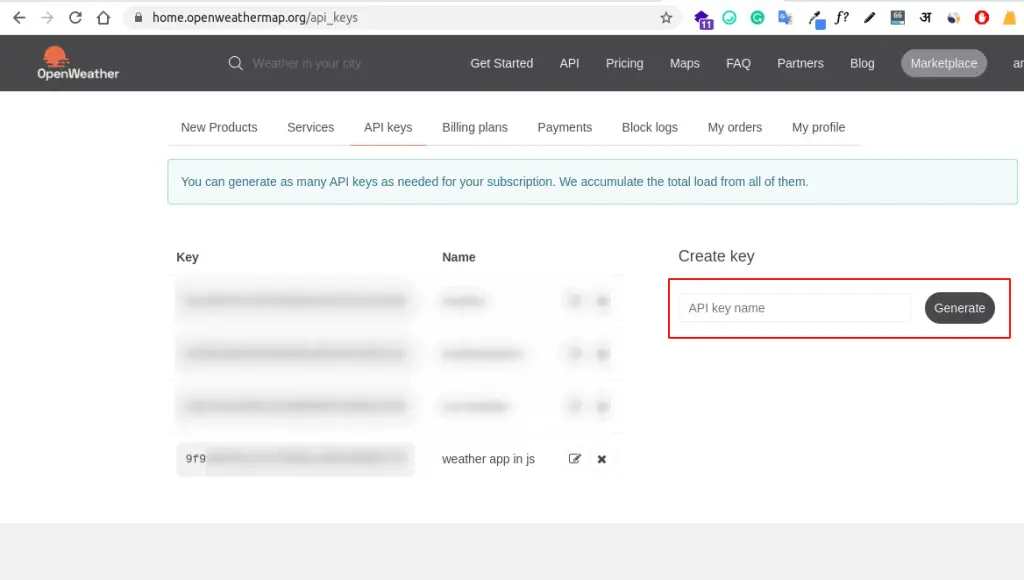Viewport: 1024px width, 580px height.
Task: Delete the 'weather app in js' key
Action: 601,459
